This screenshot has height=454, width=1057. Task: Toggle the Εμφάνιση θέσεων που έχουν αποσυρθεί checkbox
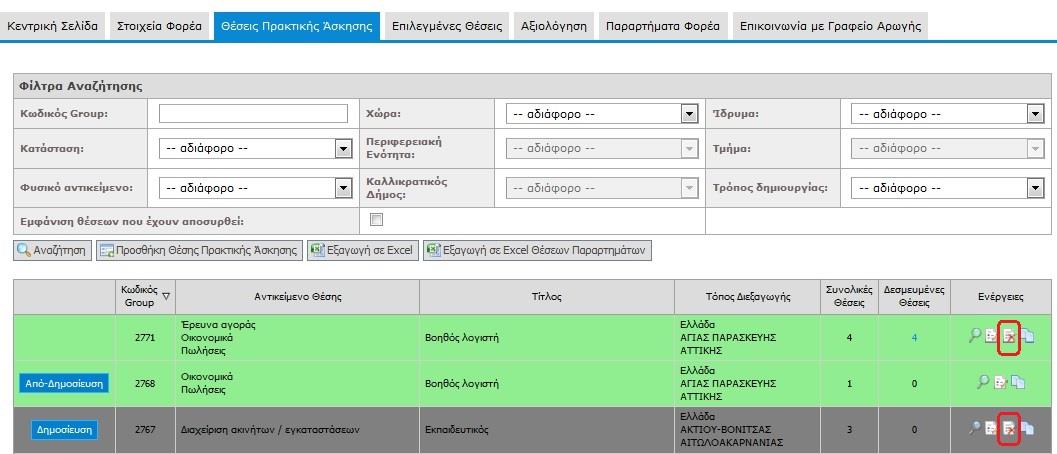[x=376, y=219]
